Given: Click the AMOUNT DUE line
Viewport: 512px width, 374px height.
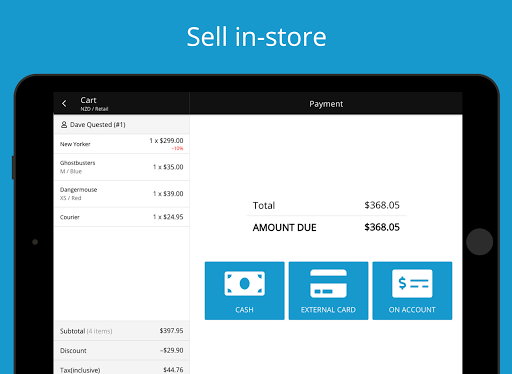Looking at the screenshot, I should pyautogui.click(x=326, y=227).
